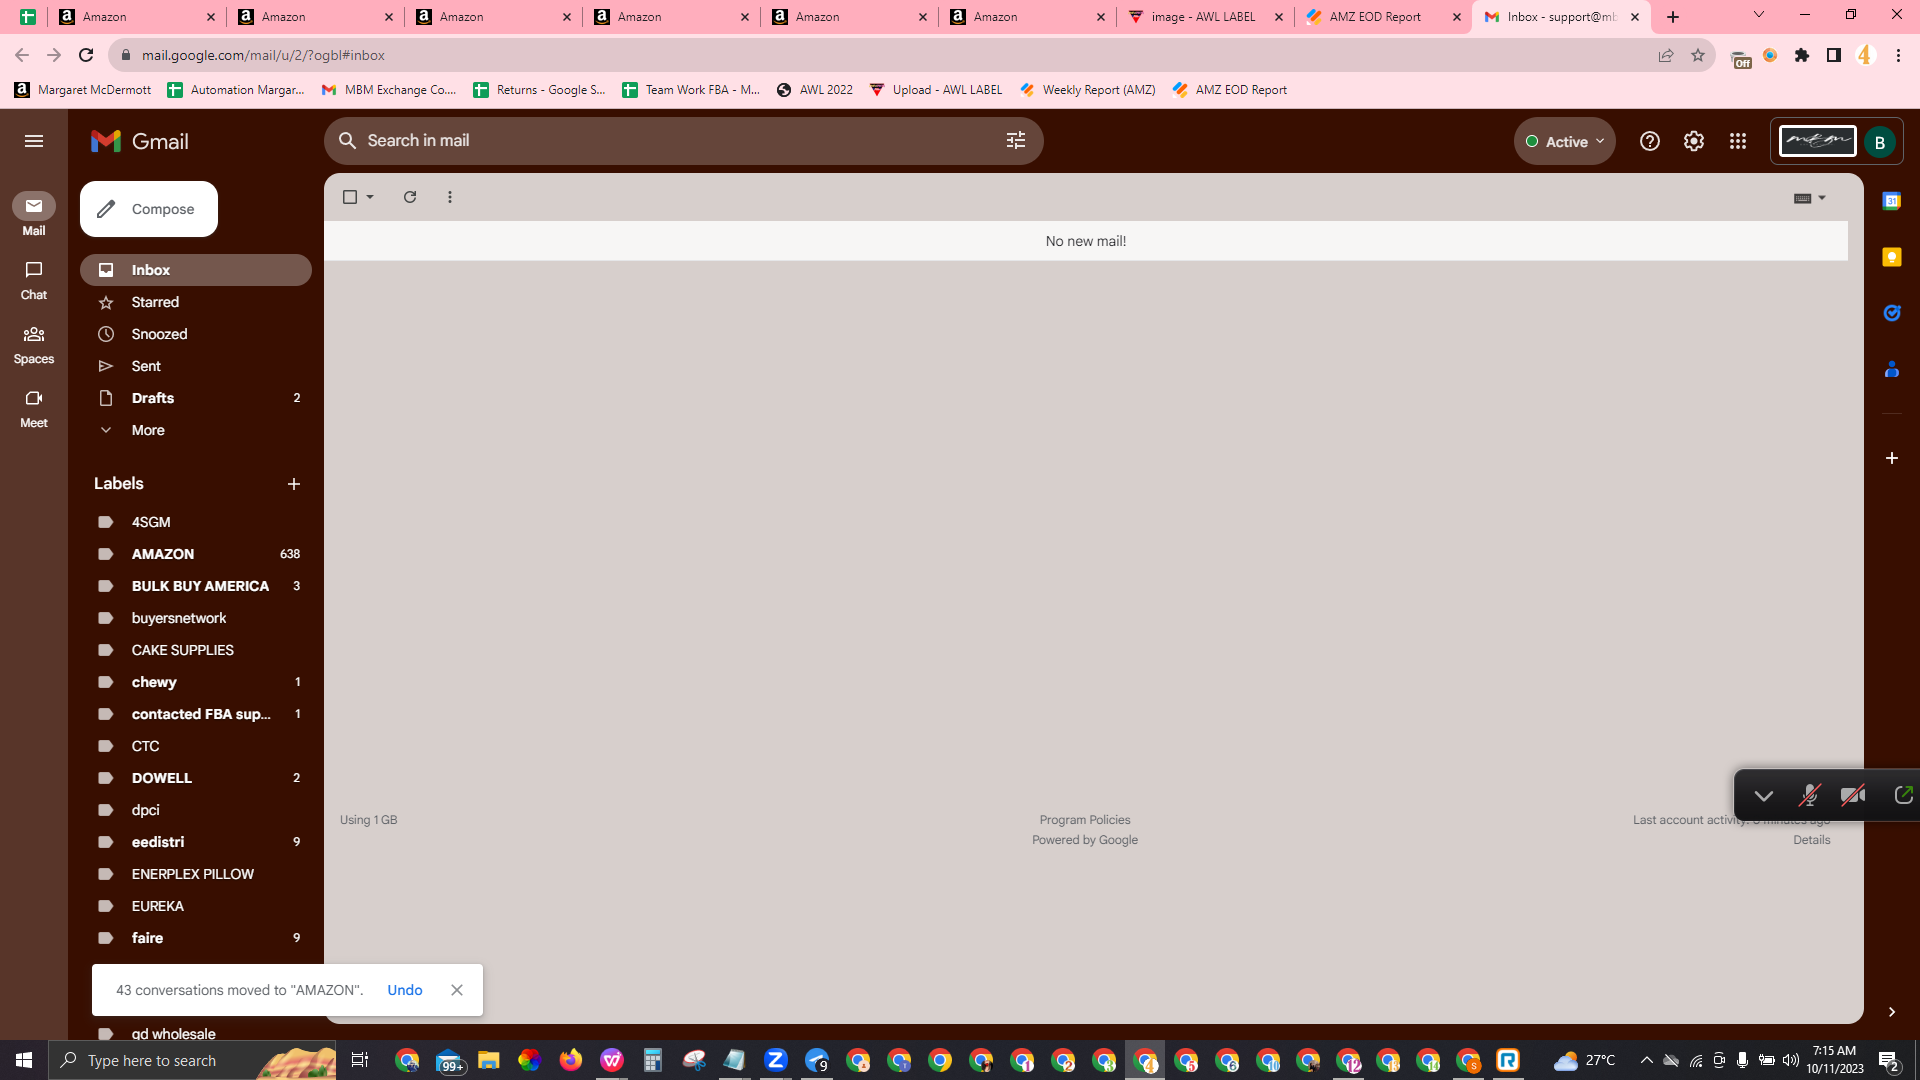Compose a new email

tap(149, 209)
